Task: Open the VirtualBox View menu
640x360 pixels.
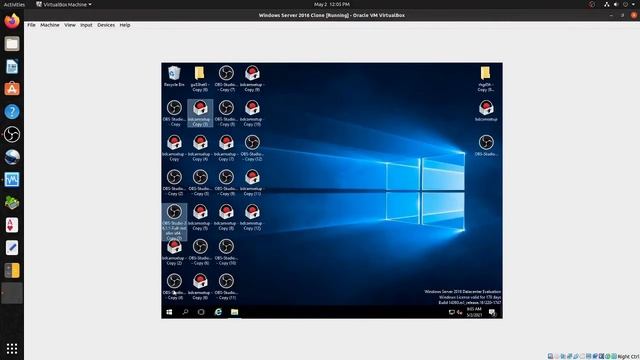Action: (x=70, y=25)
